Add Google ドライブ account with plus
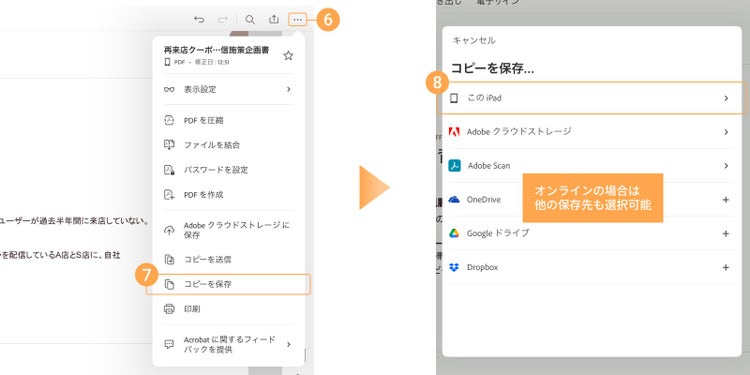This screenshot has height=375, width=750. tap(726, 234)
